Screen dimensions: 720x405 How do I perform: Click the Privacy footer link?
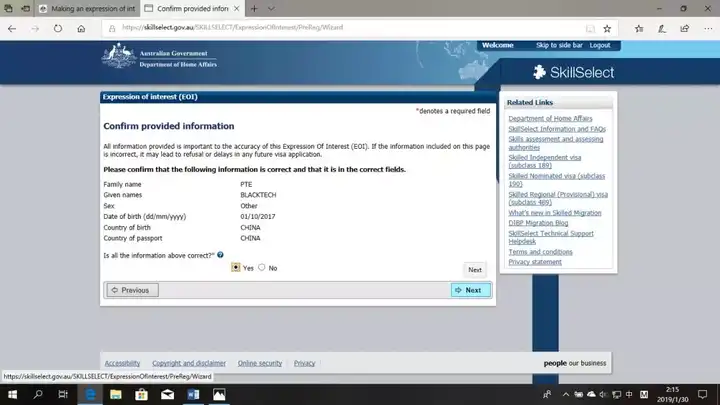[304, 363]
